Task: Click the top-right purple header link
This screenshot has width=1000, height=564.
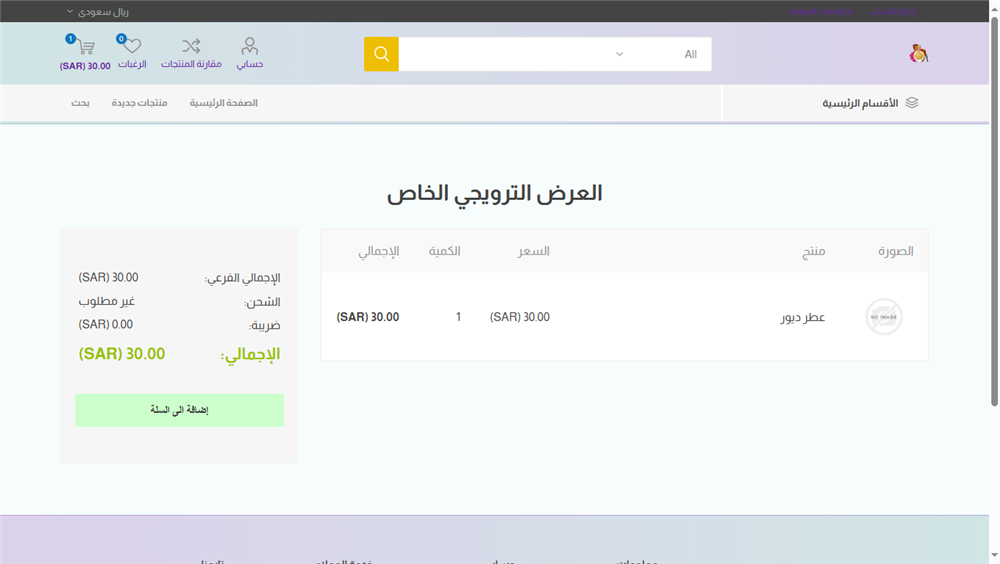Action: point(892,11)
